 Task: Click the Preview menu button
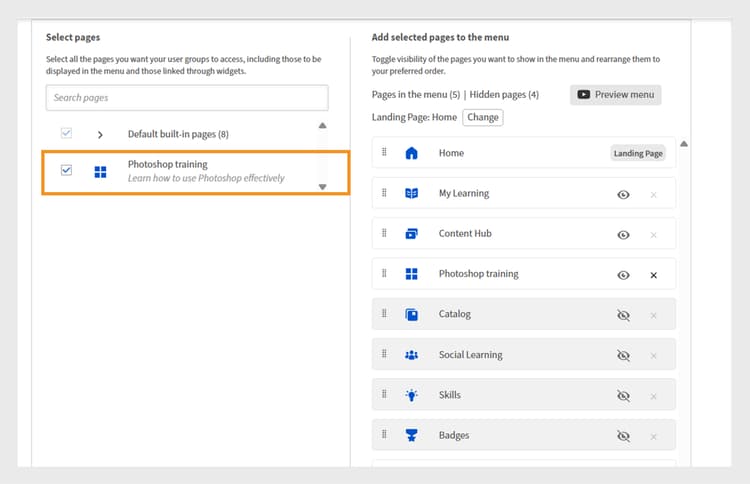tap(615, 95)
